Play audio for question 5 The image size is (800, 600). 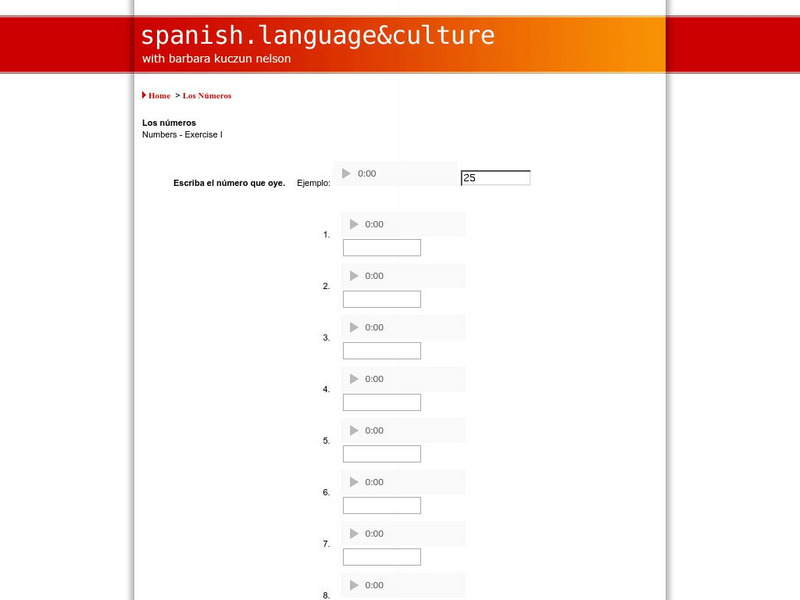pos(354,431)
